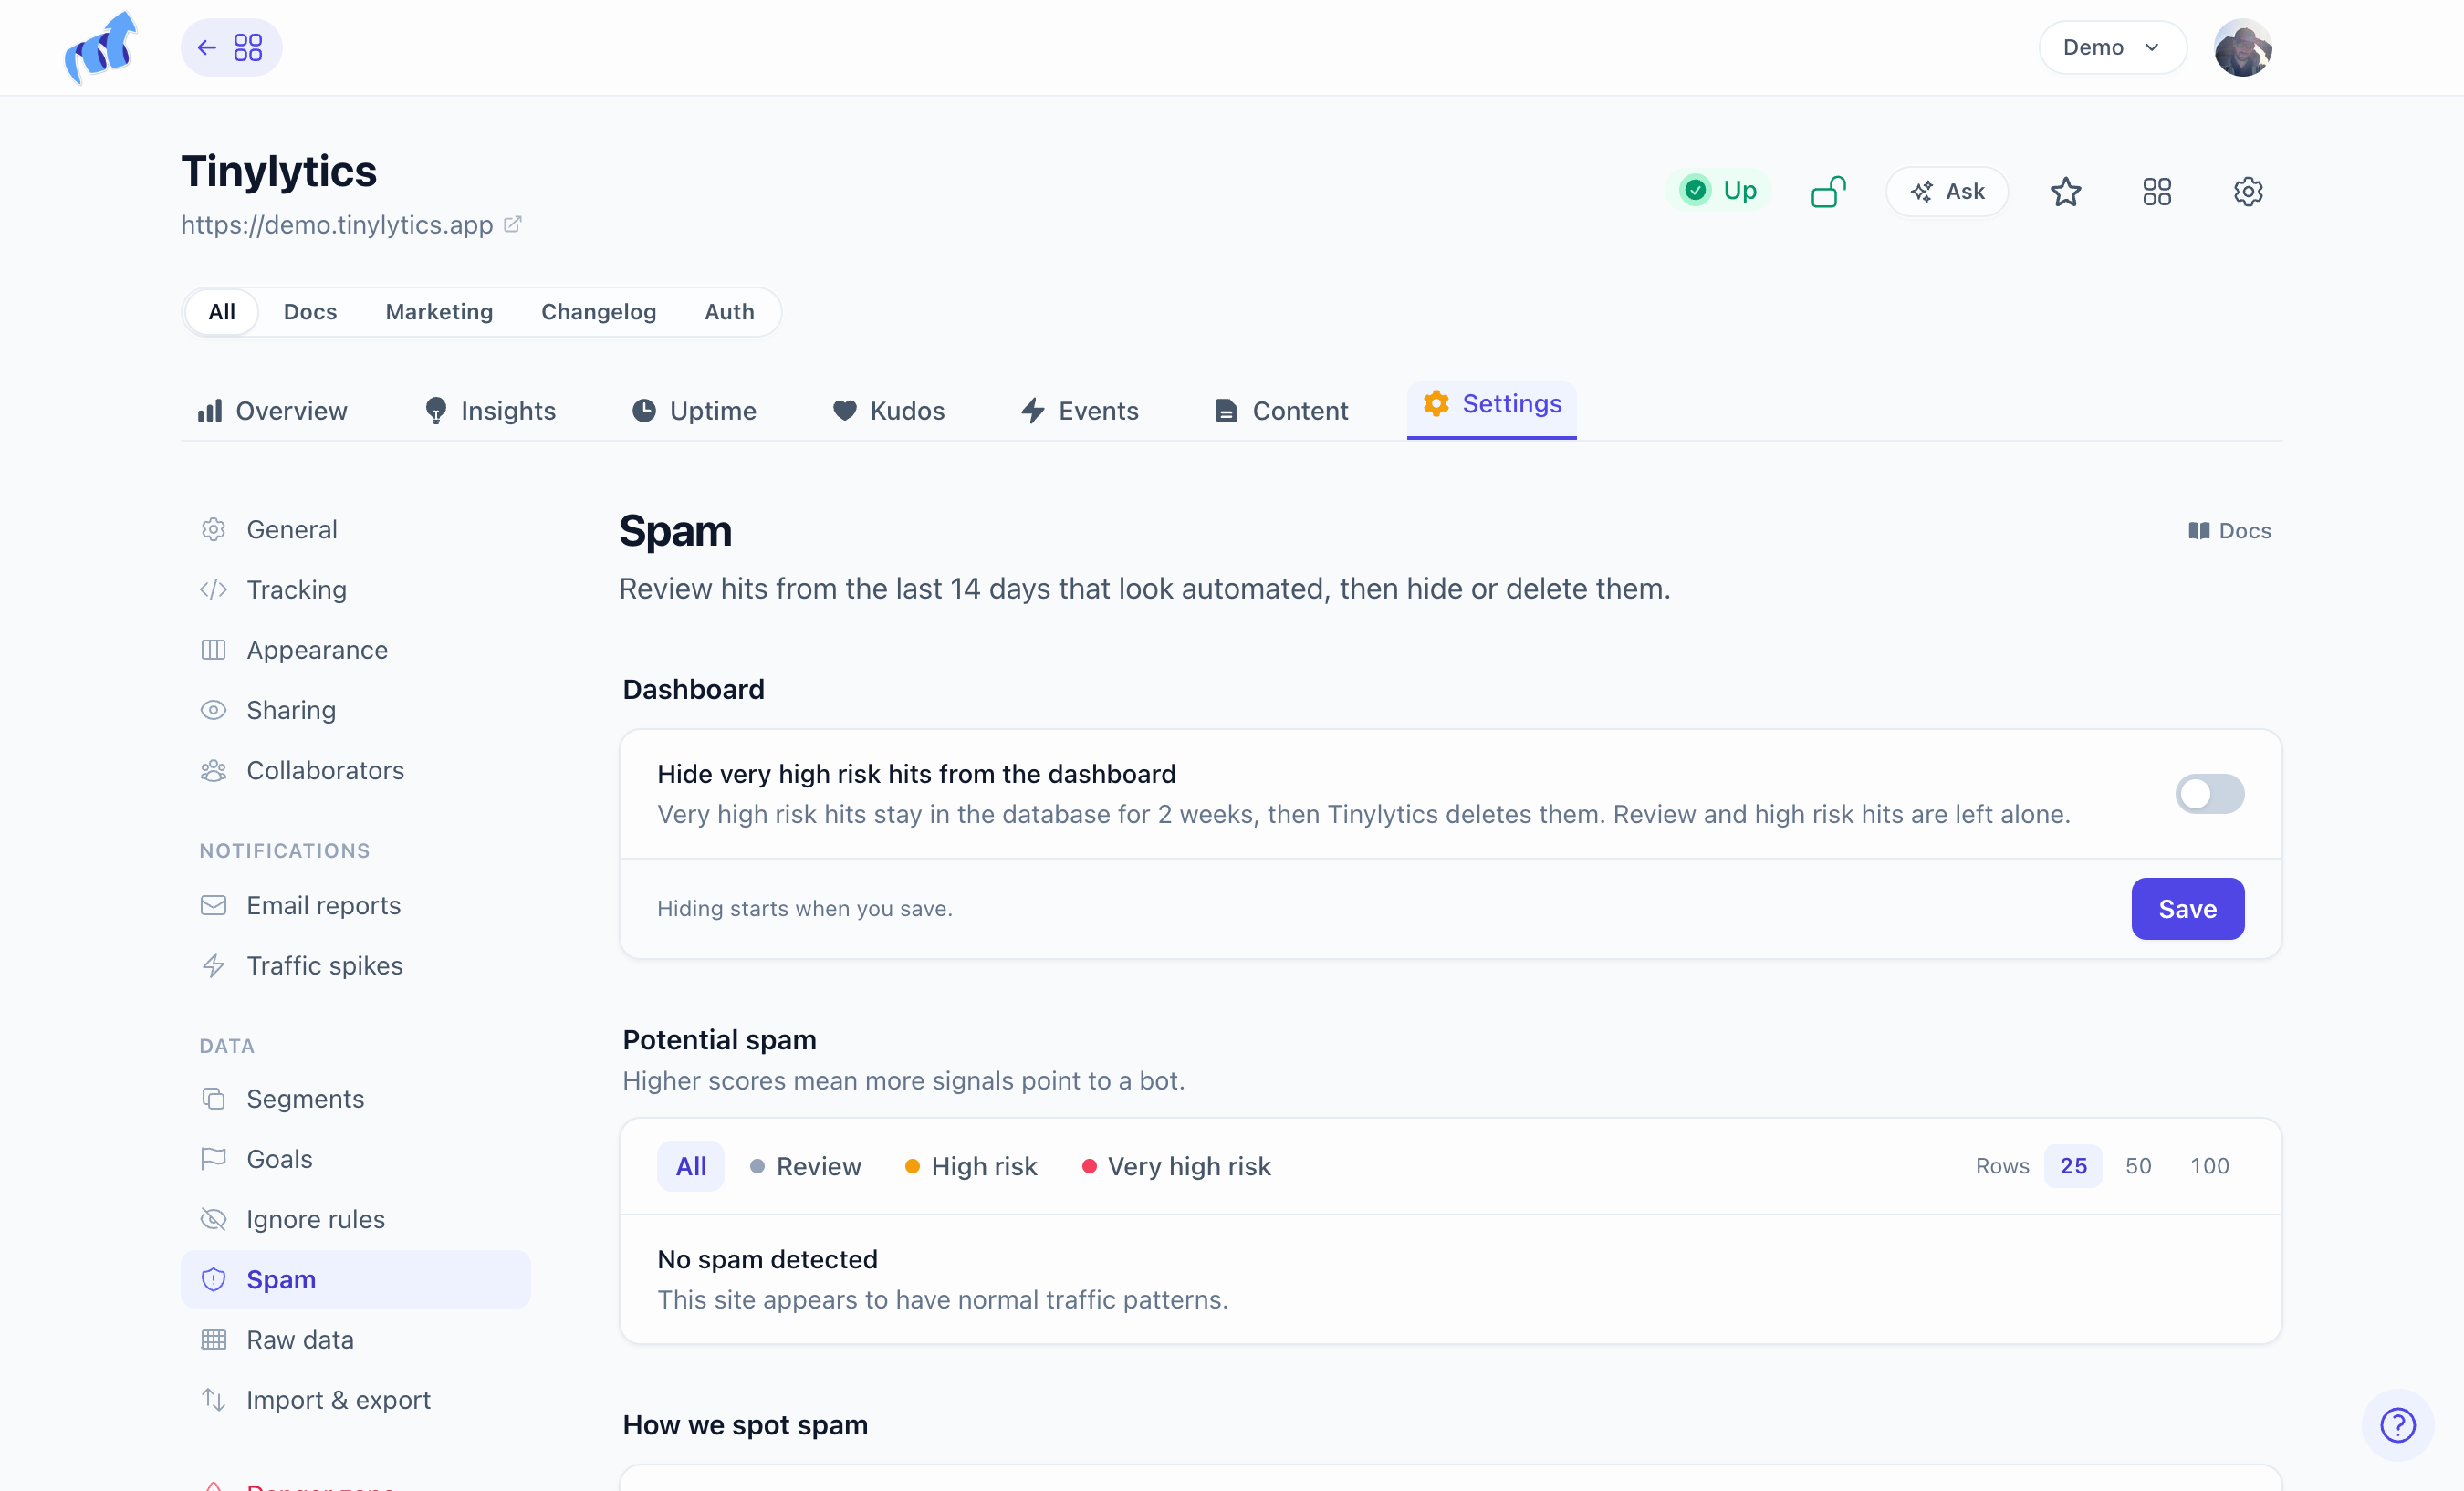Open Sharing settings in the sidebar

point(355,709)
